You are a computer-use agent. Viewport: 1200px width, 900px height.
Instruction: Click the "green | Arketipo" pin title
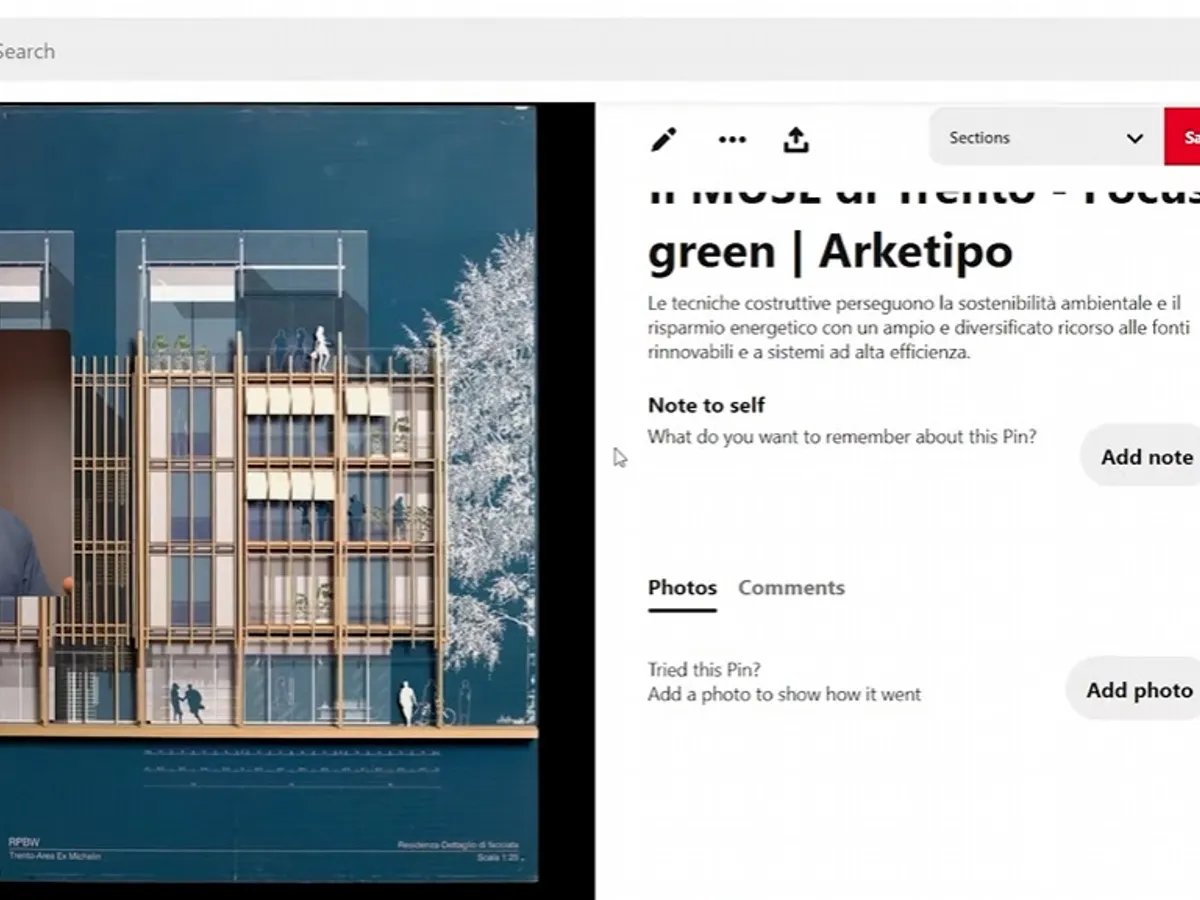coord(829,251)
